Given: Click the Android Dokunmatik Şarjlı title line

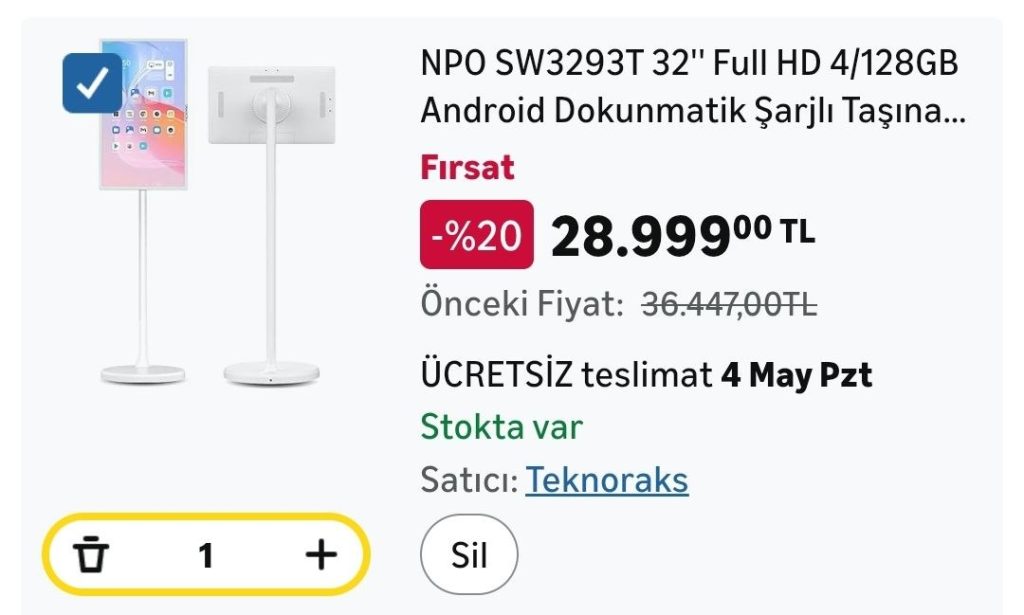Looking at the screenshot, I should (x=693, y=111).
